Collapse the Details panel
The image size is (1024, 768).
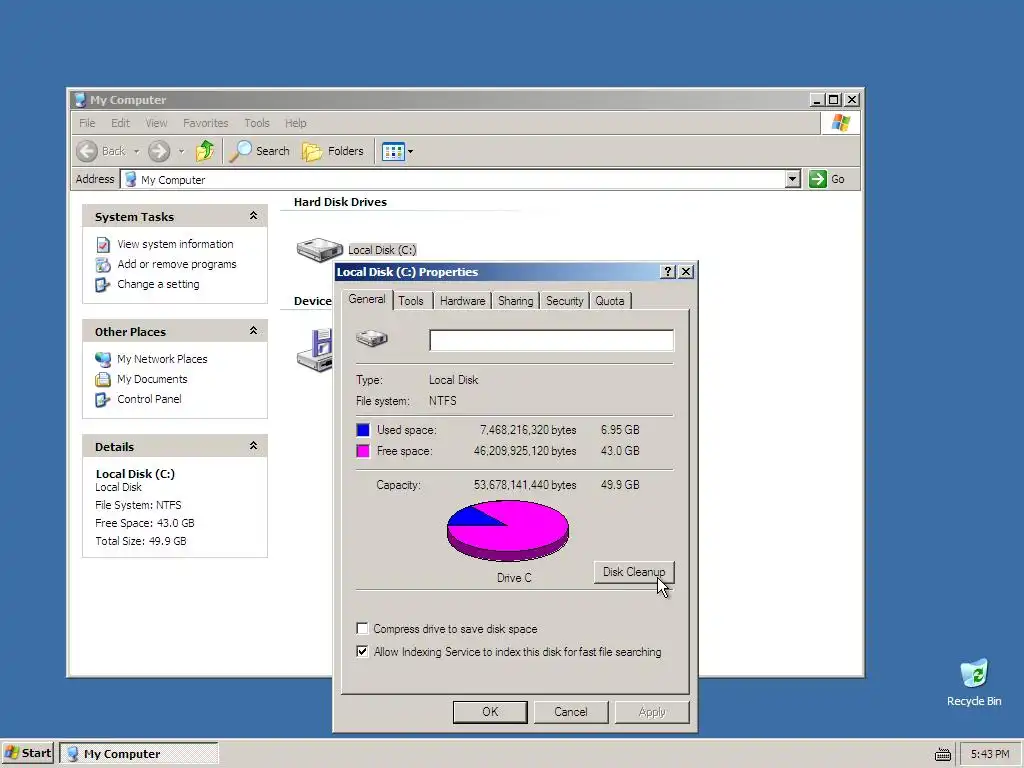click(x=253, y=446)
